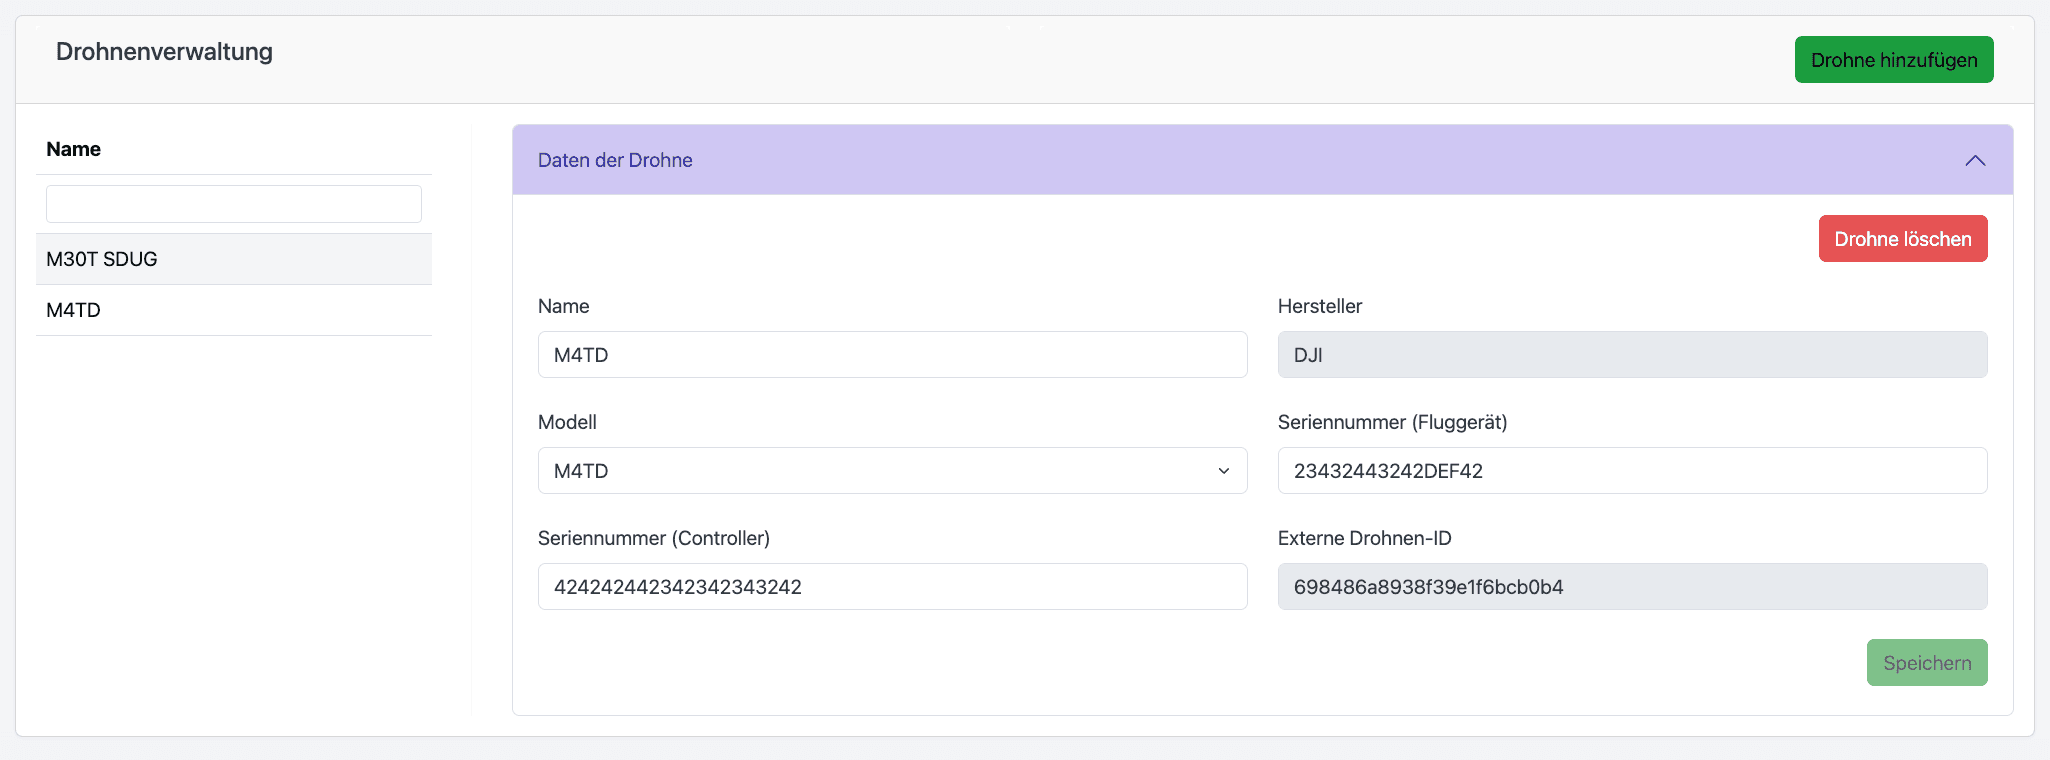Click the Hersteller field showing DJI
Screen dimensions: 2050x760
tap(1632, 355)
